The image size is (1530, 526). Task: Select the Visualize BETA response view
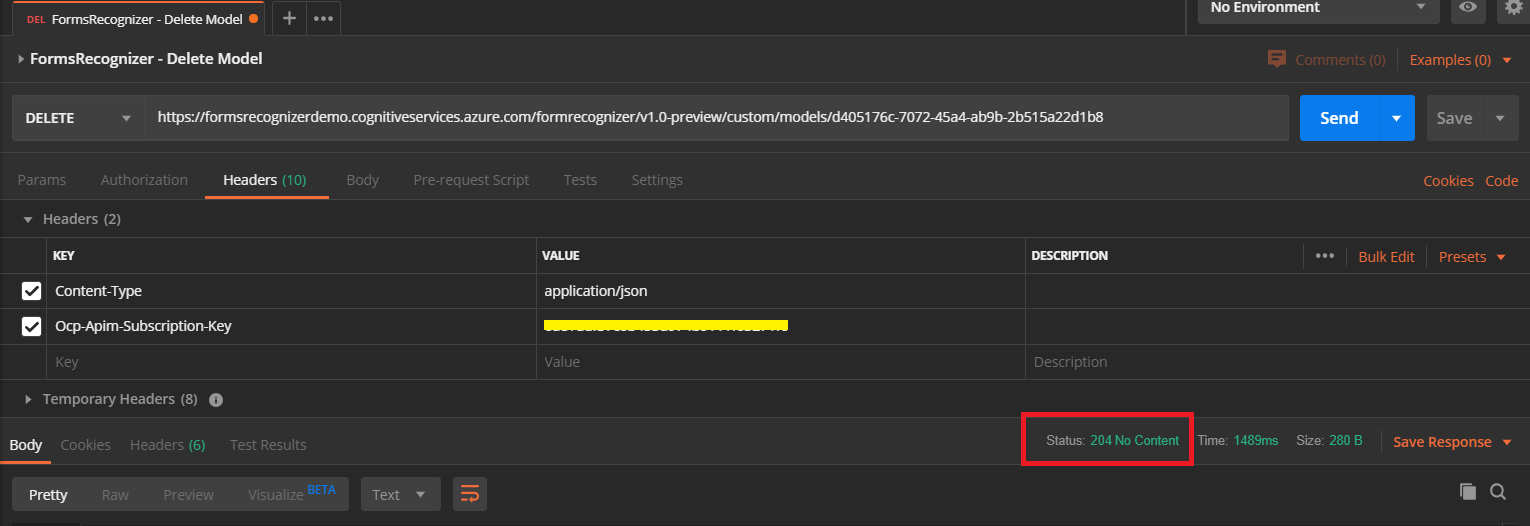click(292, 494)
